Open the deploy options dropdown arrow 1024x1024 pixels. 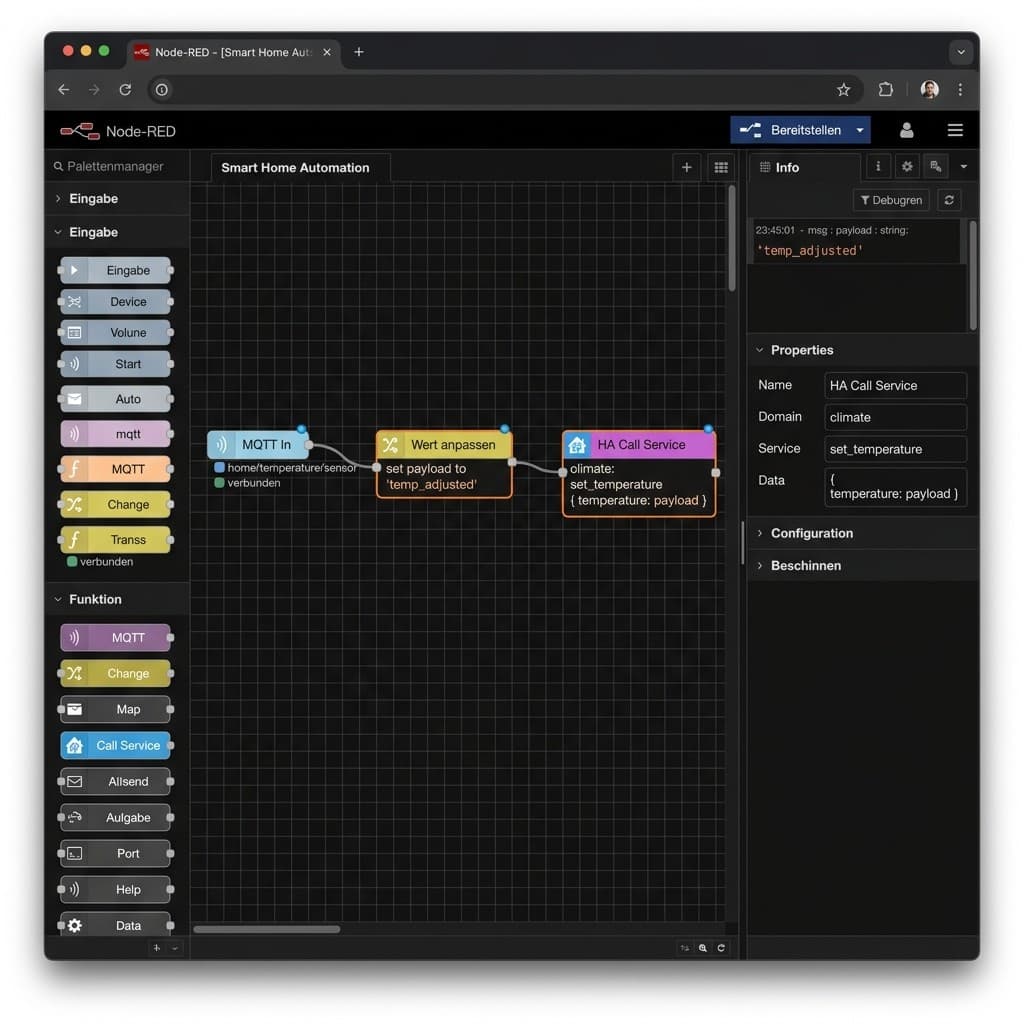(860, 130)
